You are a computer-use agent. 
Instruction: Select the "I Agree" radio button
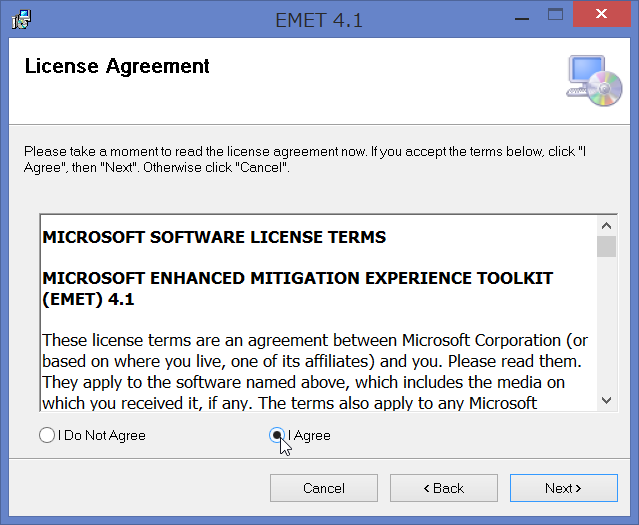[300, 435]
